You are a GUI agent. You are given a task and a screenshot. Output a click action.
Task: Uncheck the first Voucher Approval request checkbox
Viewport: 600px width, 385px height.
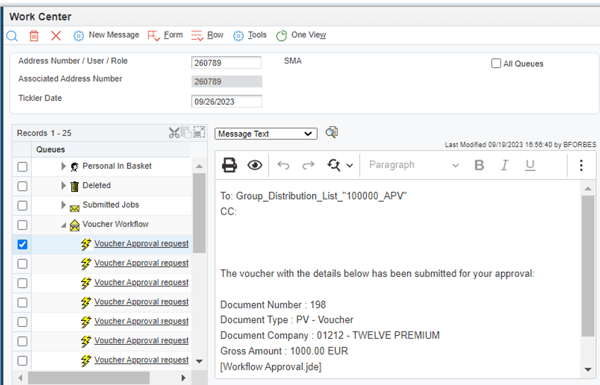coord(23,244)
